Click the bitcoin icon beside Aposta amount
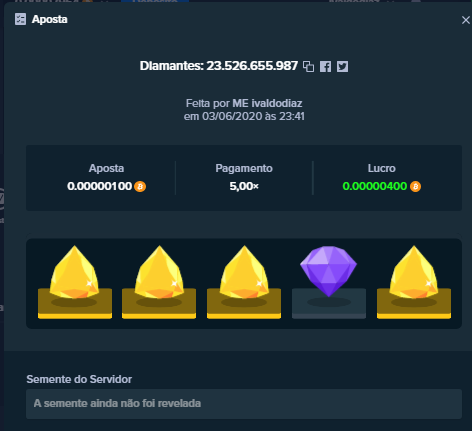This screenshot has width=472, height=431. [x=140, y=186]
